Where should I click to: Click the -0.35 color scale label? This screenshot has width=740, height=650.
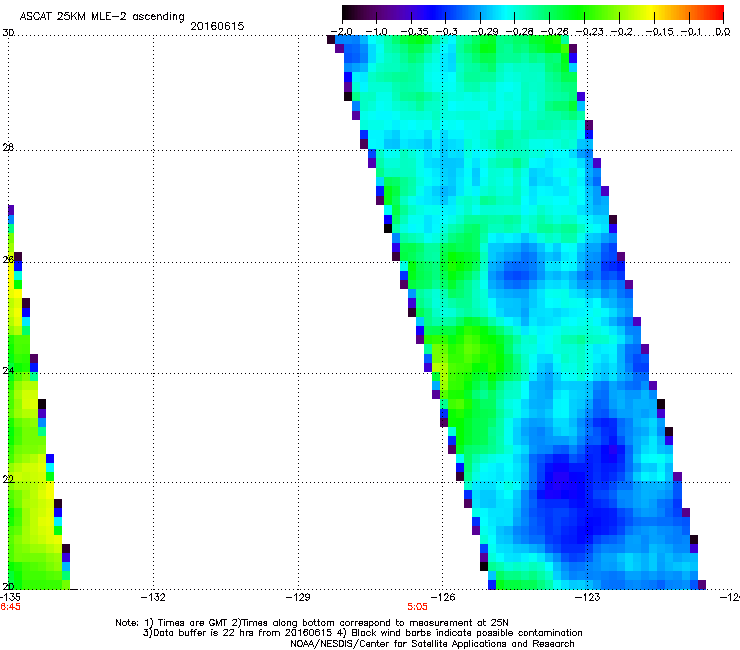click(x=414, y=32)
